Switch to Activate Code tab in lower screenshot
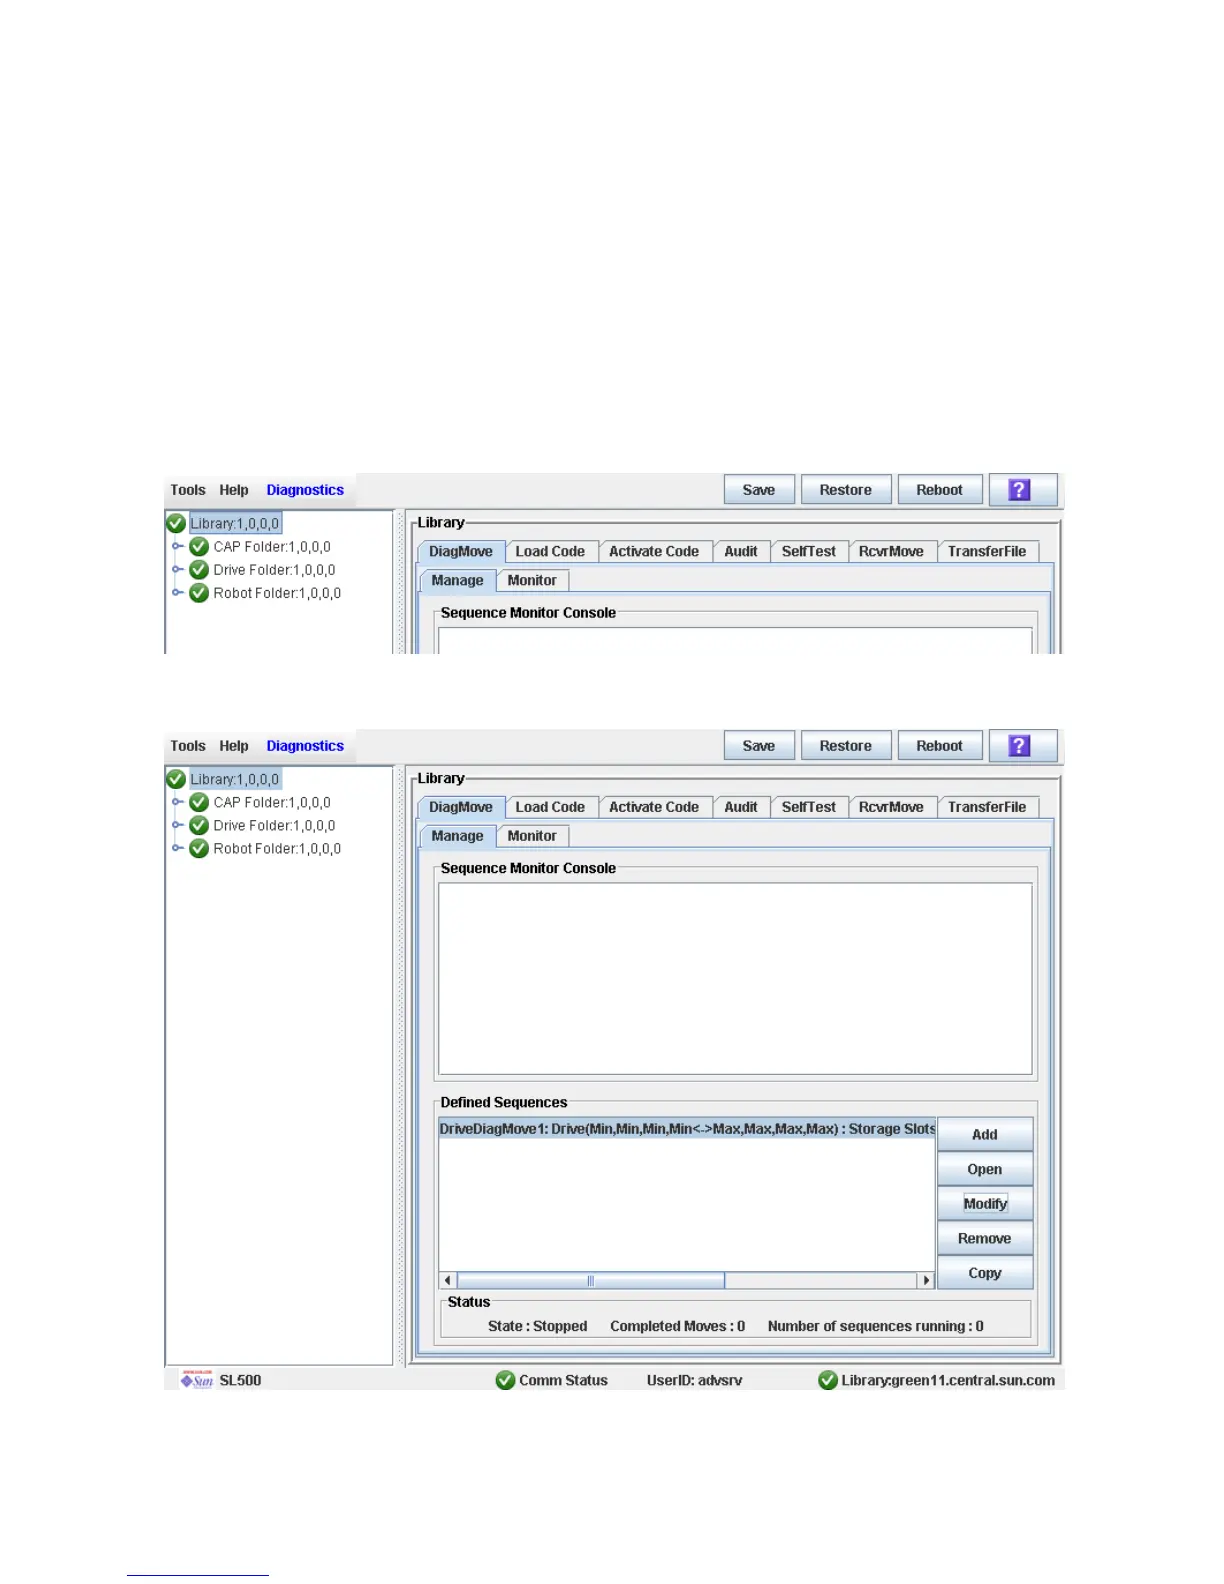1224x1584 pixels. pyautogui.click(x=654, y=807)
